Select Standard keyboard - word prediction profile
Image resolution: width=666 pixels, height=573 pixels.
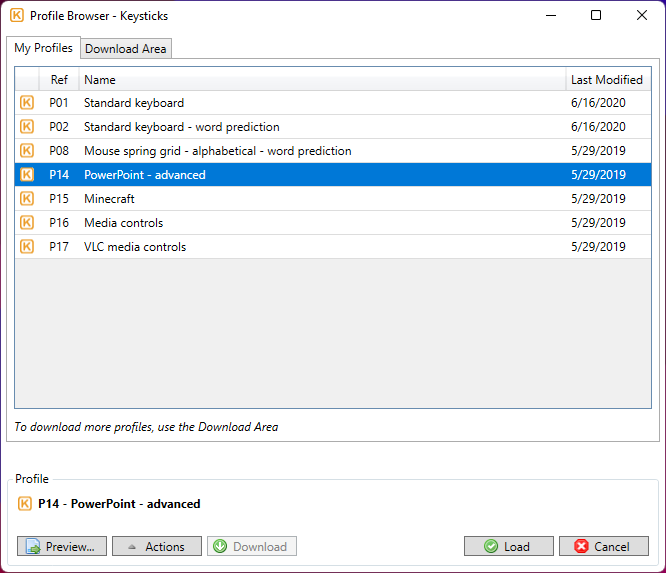182,127
